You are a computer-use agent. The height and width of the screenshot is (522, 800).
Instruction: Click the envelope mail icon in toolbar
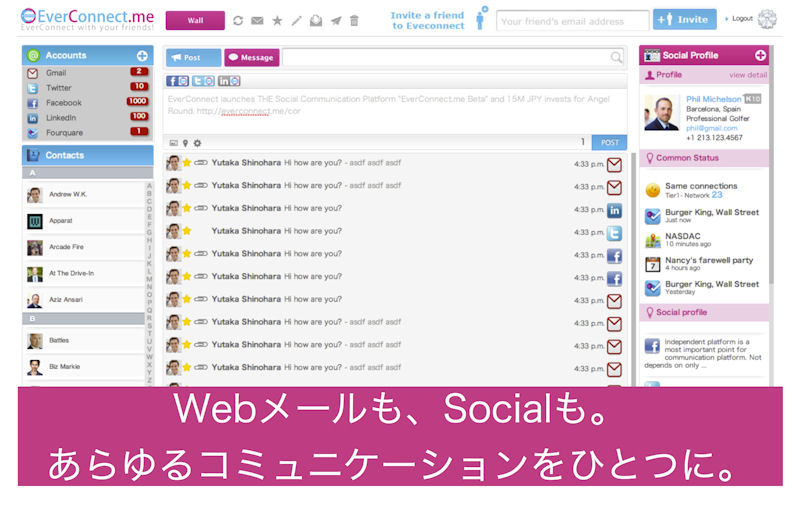point(258,20)
